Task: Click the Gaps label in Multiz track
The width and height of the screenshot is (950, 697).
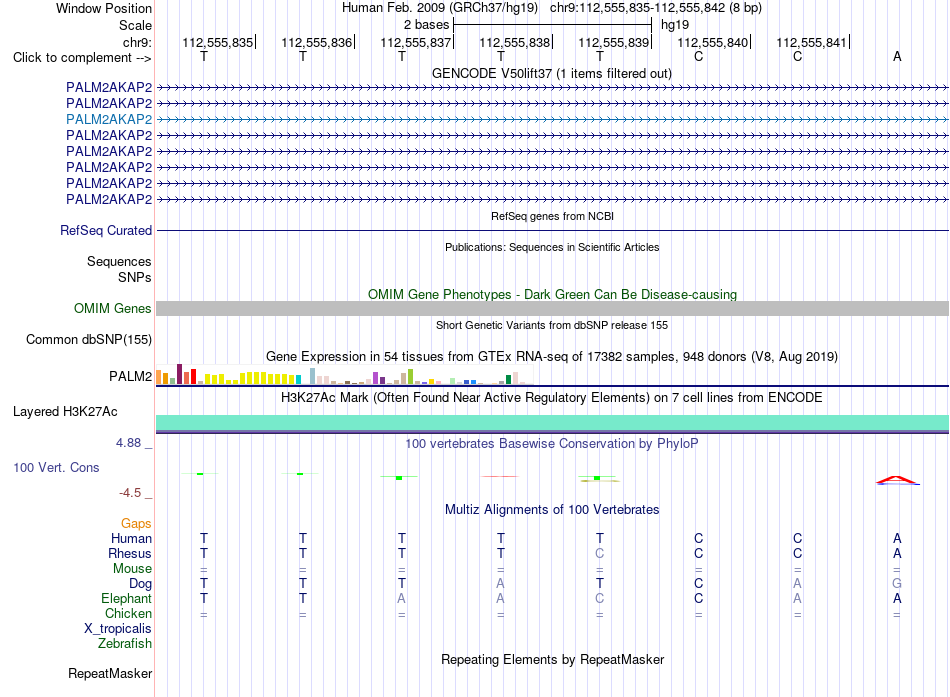Action: 136,523
